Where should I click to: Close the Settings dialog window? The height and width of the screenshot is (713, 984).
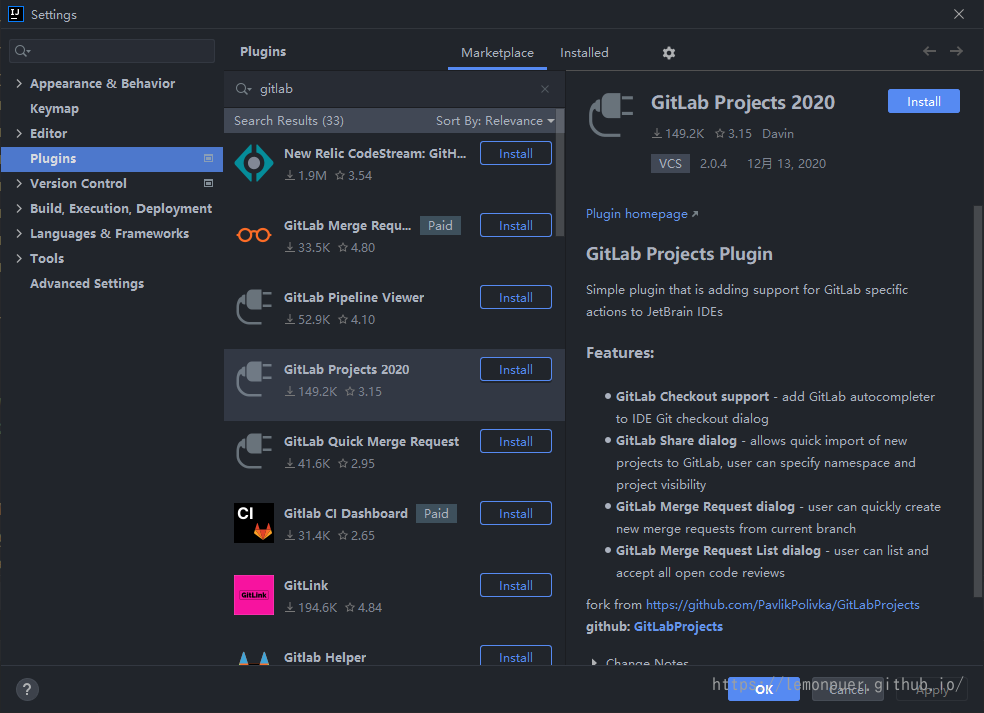[958, 14]
